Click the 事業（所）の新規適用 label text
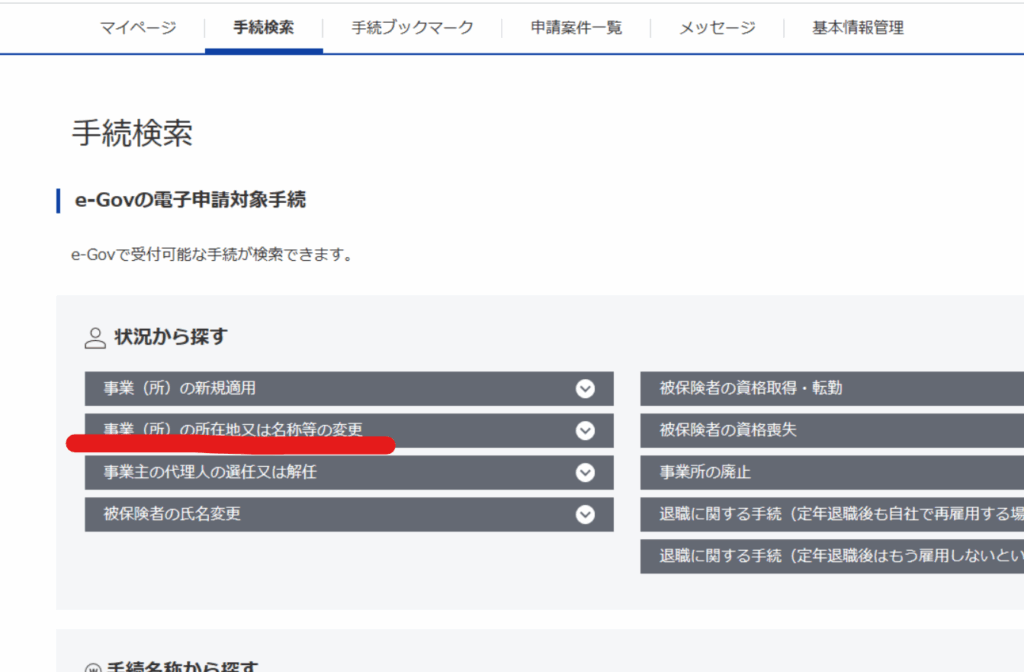This screenshot has width=1024, height=672. (186, 389)
